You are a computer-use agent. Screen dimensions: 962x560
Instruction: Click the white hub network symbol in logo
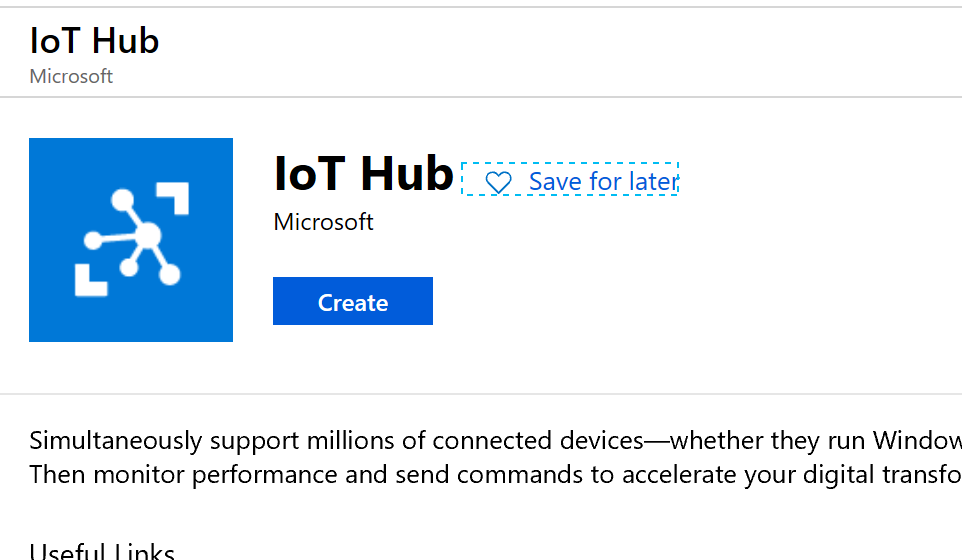click(x=128, y=238)
